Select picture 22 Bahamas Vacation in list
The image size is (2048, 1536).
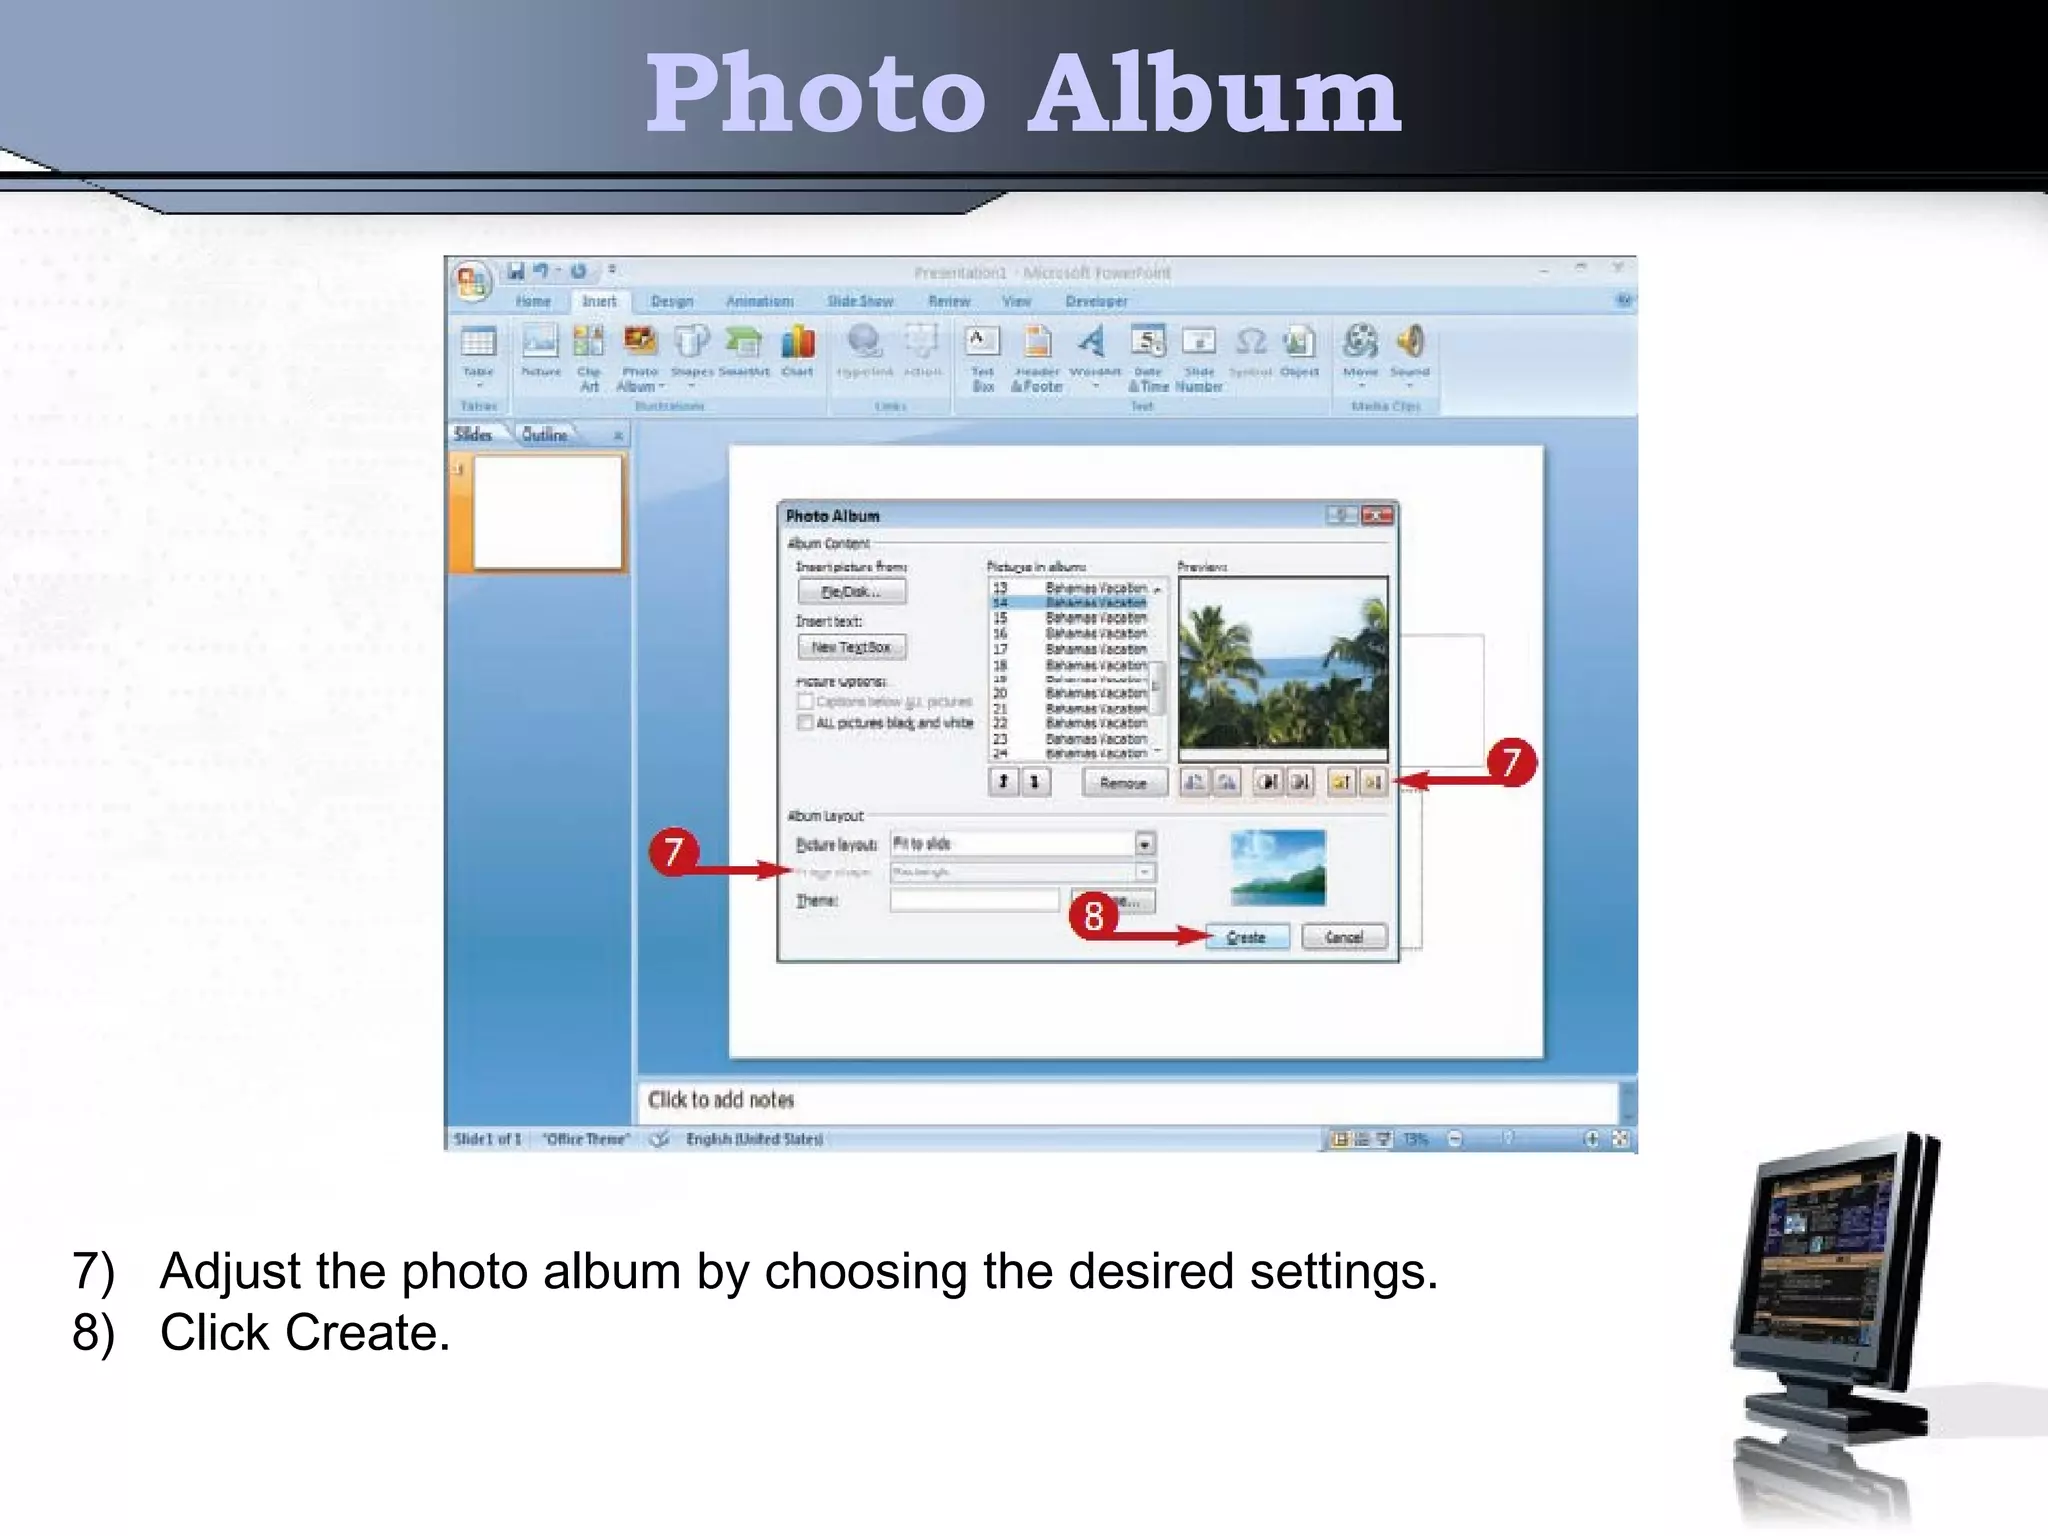[1070, 723]
